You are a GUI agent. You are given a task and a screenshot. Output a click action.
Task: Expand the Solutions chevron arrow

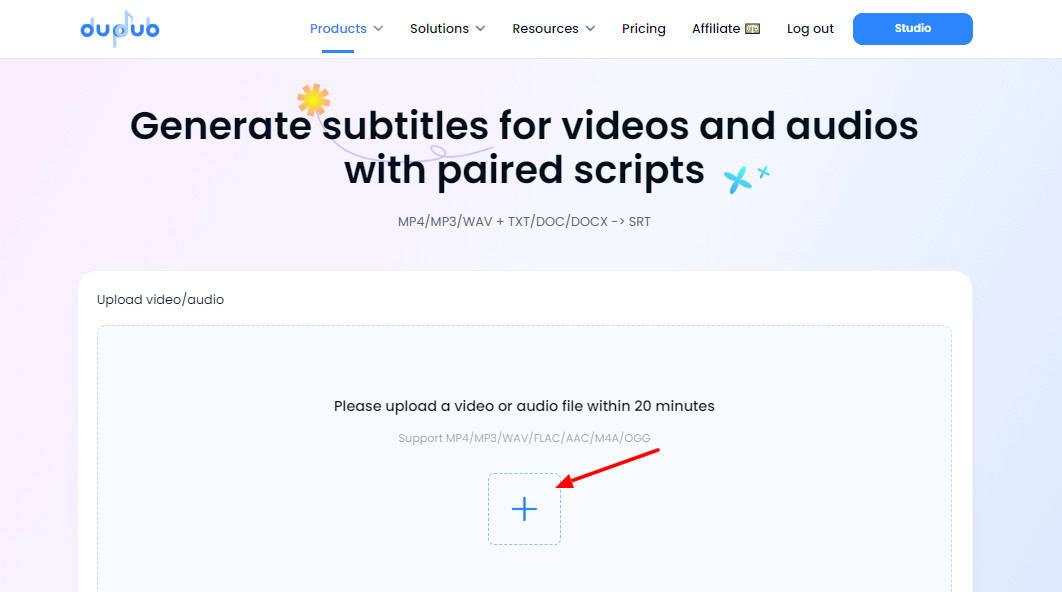pos(480,28)
